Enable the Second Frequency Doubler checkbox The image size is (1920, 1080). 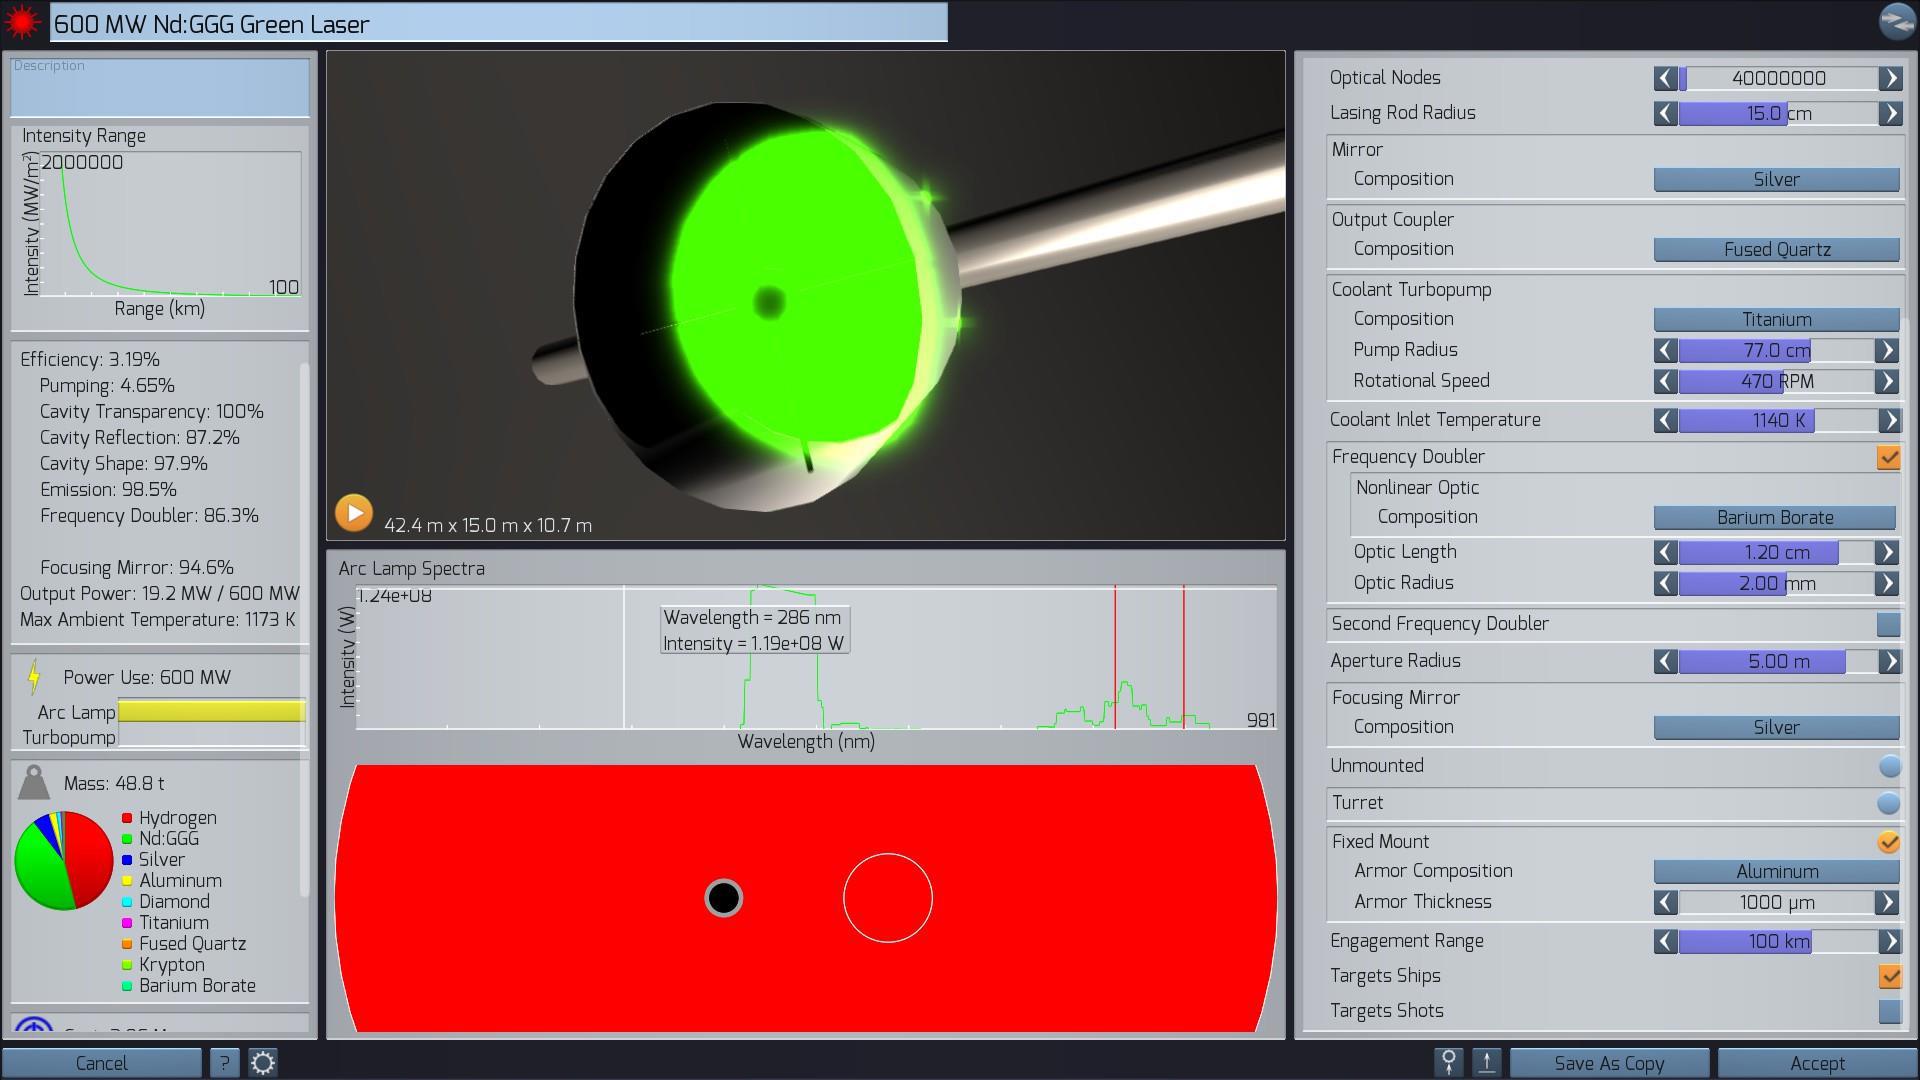pos(1888,624)
